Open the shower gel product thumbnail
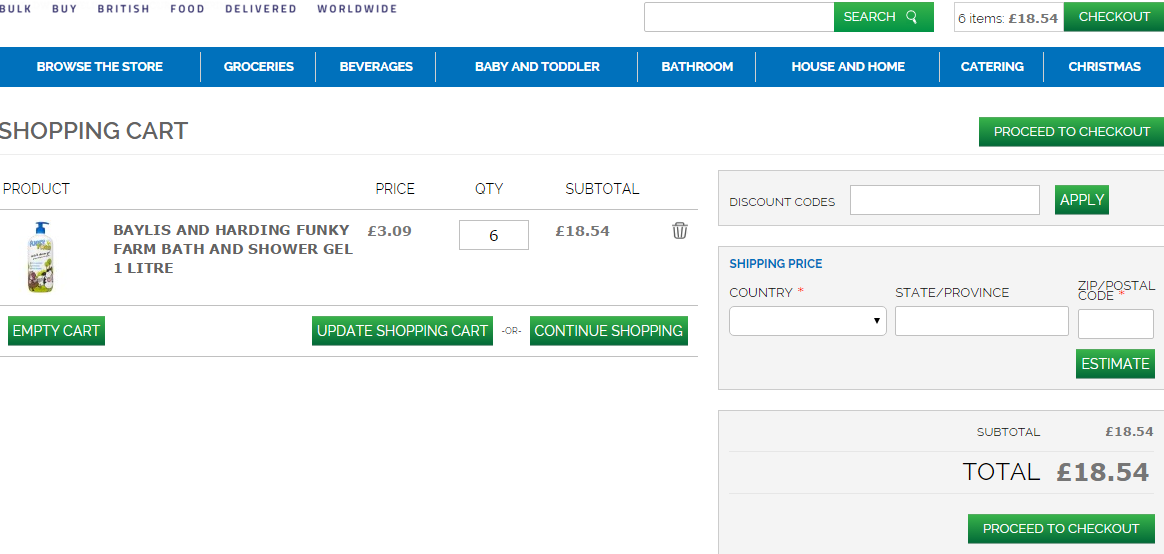Screen dimensions: 1164x554 click(40, 257)
